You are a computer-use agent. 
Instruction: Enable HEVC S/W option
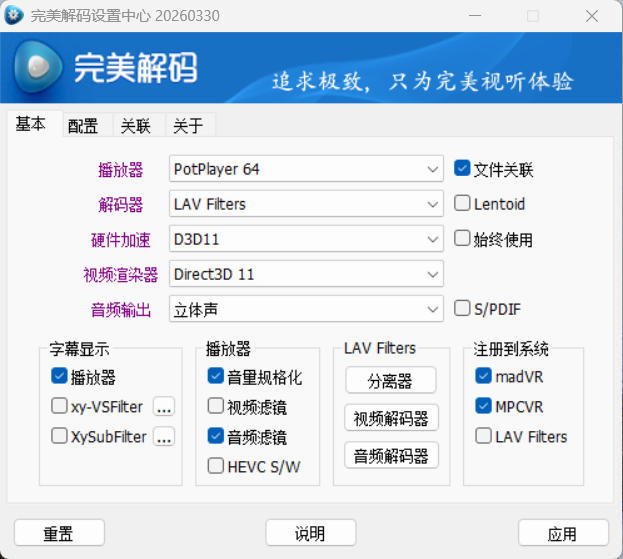pyautogui.click(x=216, y=466)
